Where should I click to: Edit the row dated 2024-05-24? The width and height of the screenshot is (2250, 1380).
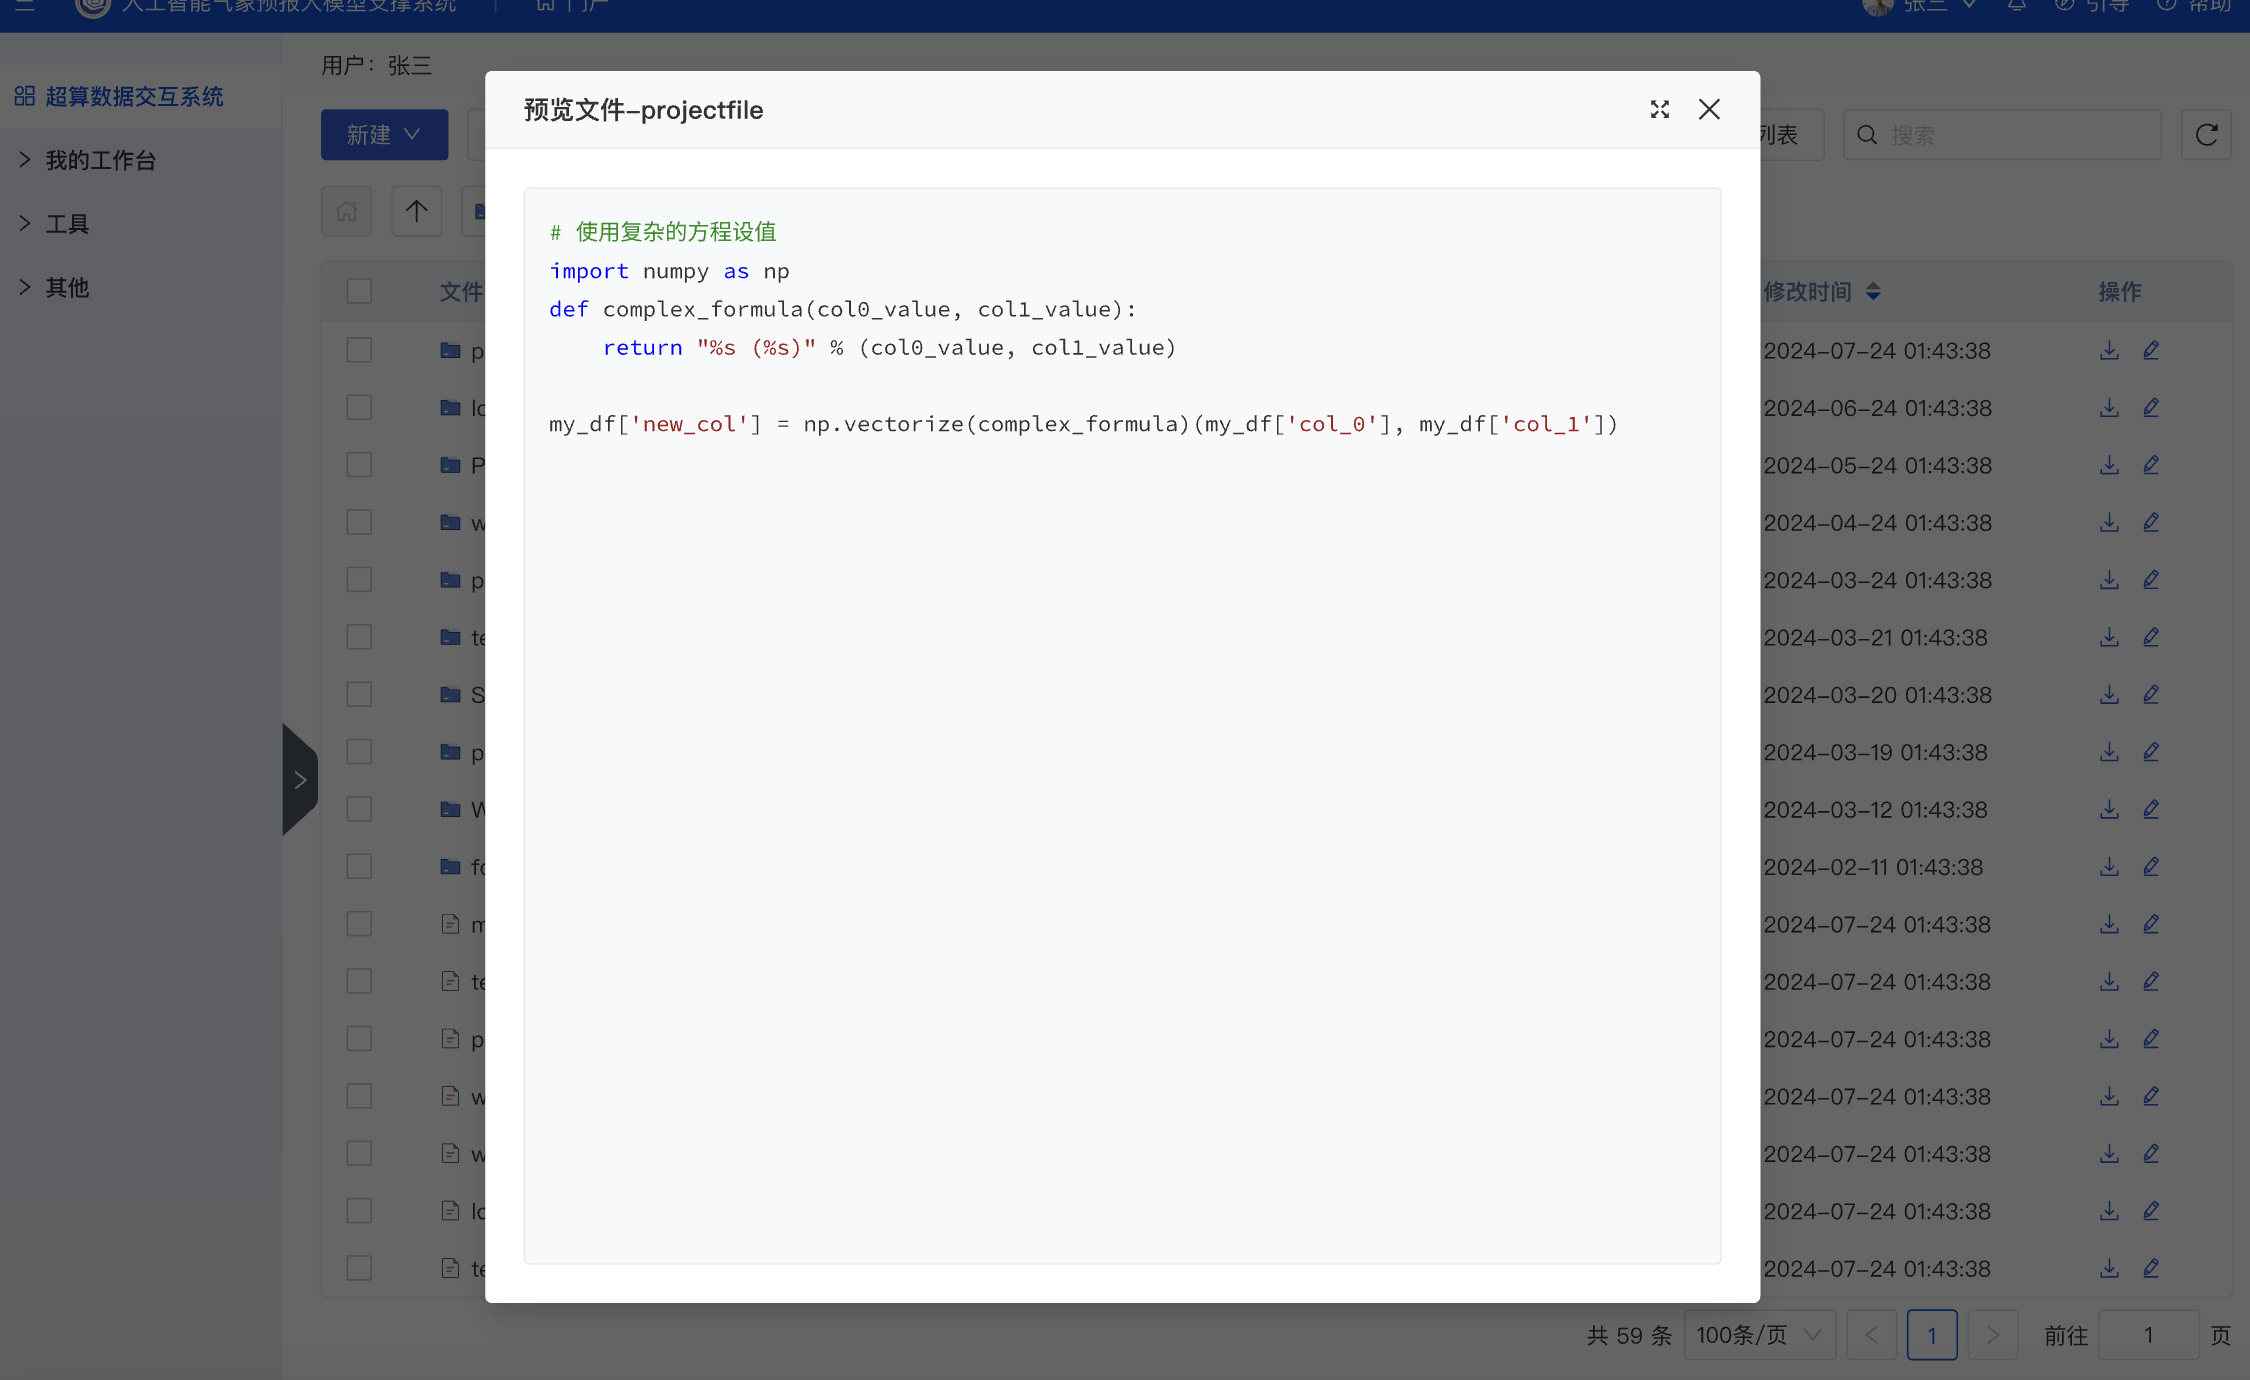click(x=2151, y=465)
